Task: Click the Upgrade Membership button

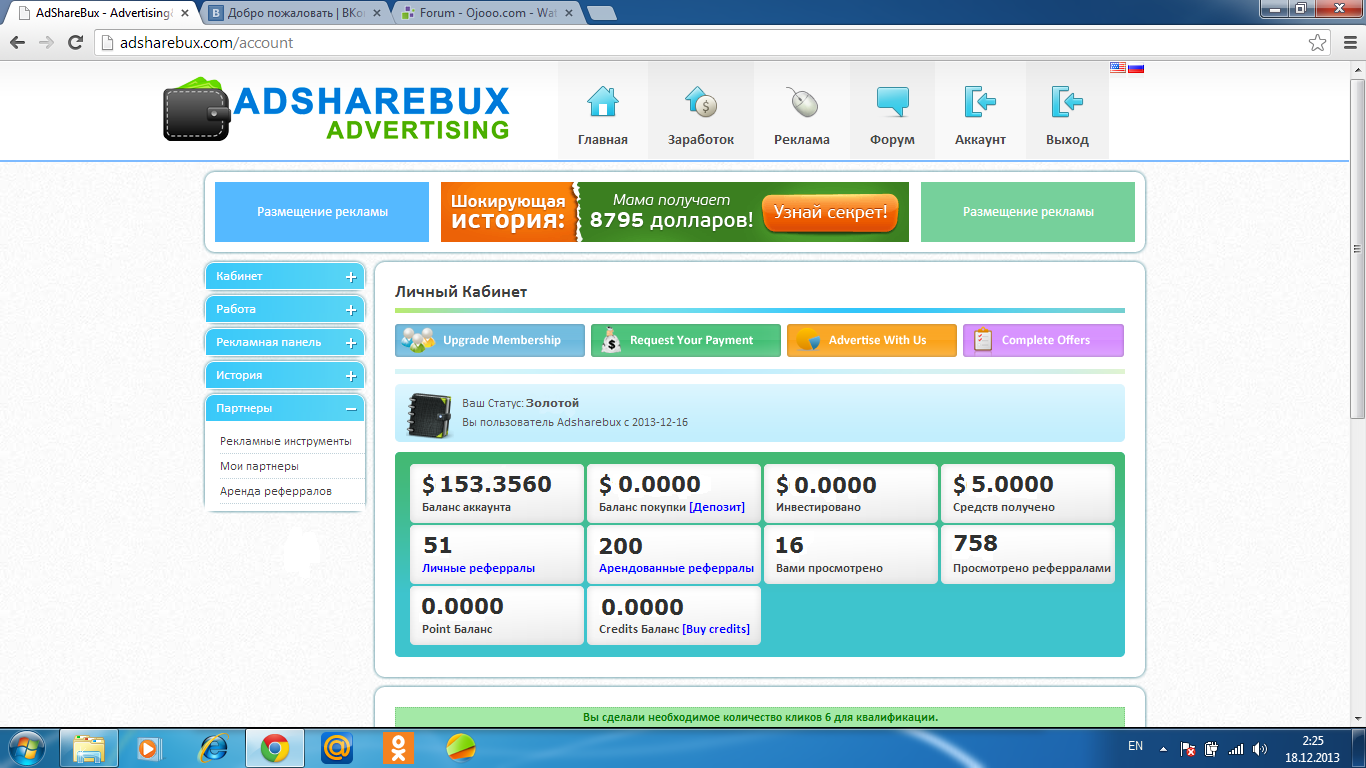Action: pyautogui.click(x=490, y=340)
